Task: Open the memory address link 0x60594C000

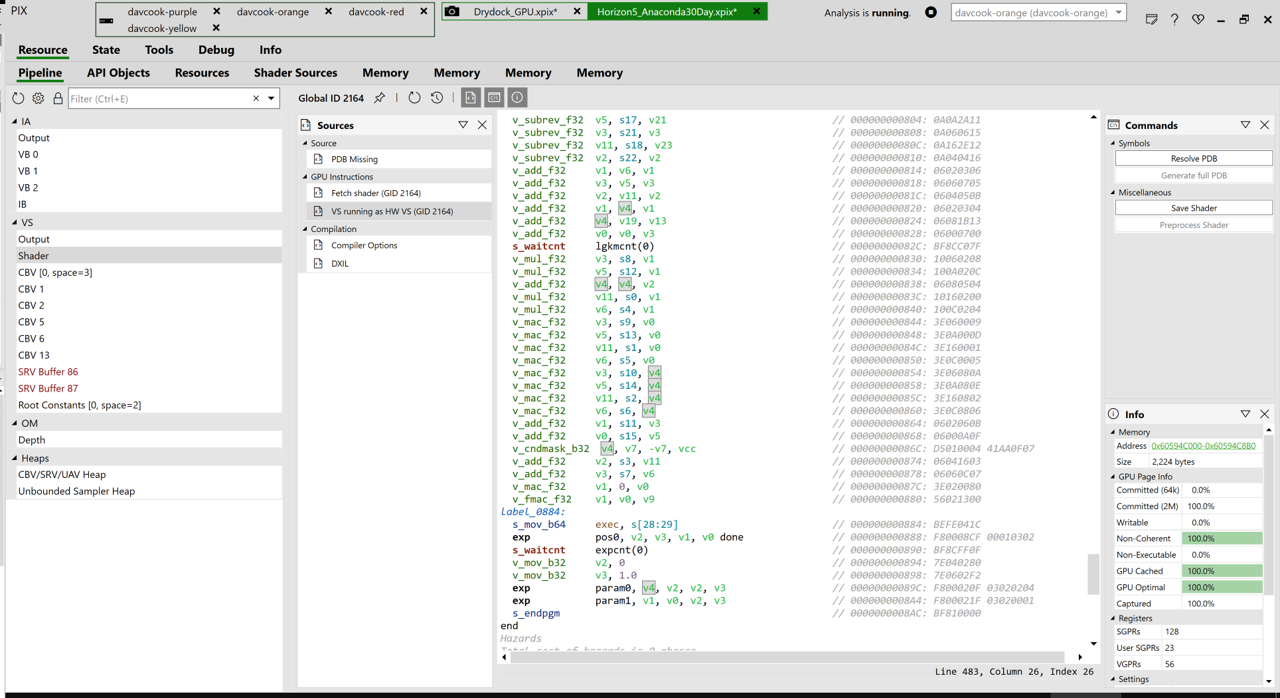Action: (x=1203, y=446)
